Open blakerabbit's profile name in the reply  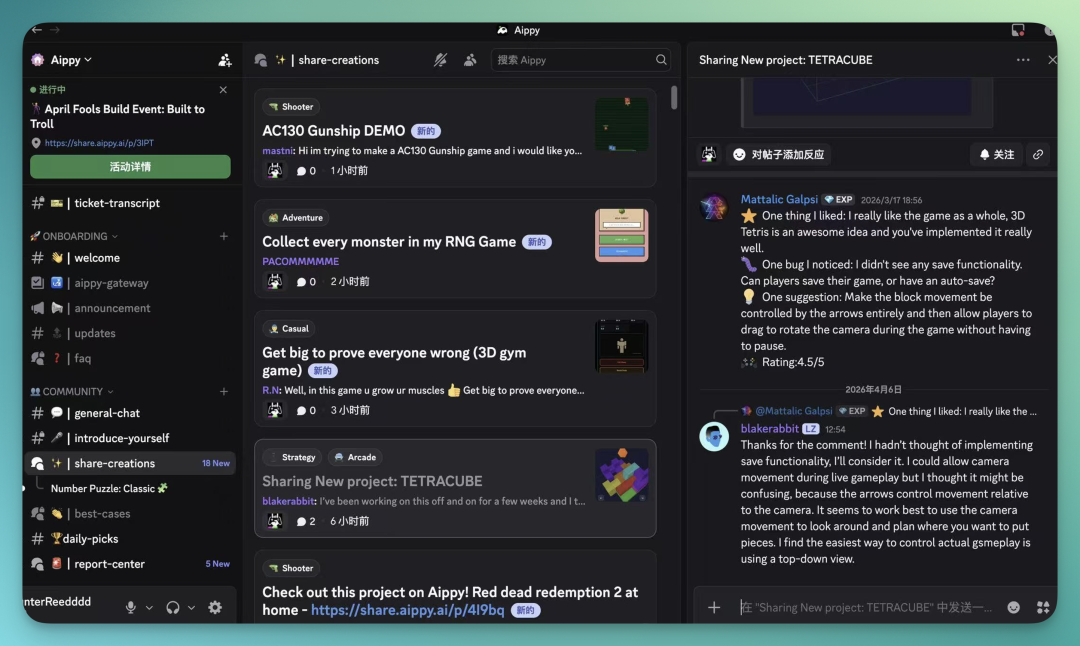[769, 429]
